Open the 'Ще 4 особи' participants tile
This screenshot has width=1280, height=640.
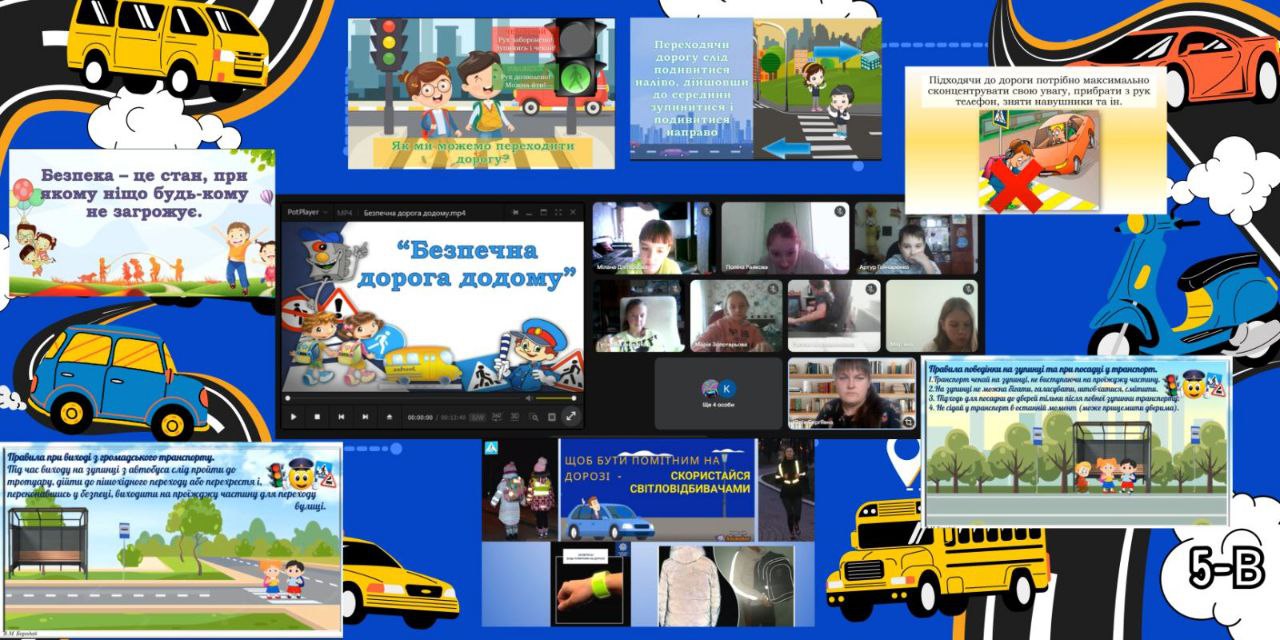coord(718,393)
